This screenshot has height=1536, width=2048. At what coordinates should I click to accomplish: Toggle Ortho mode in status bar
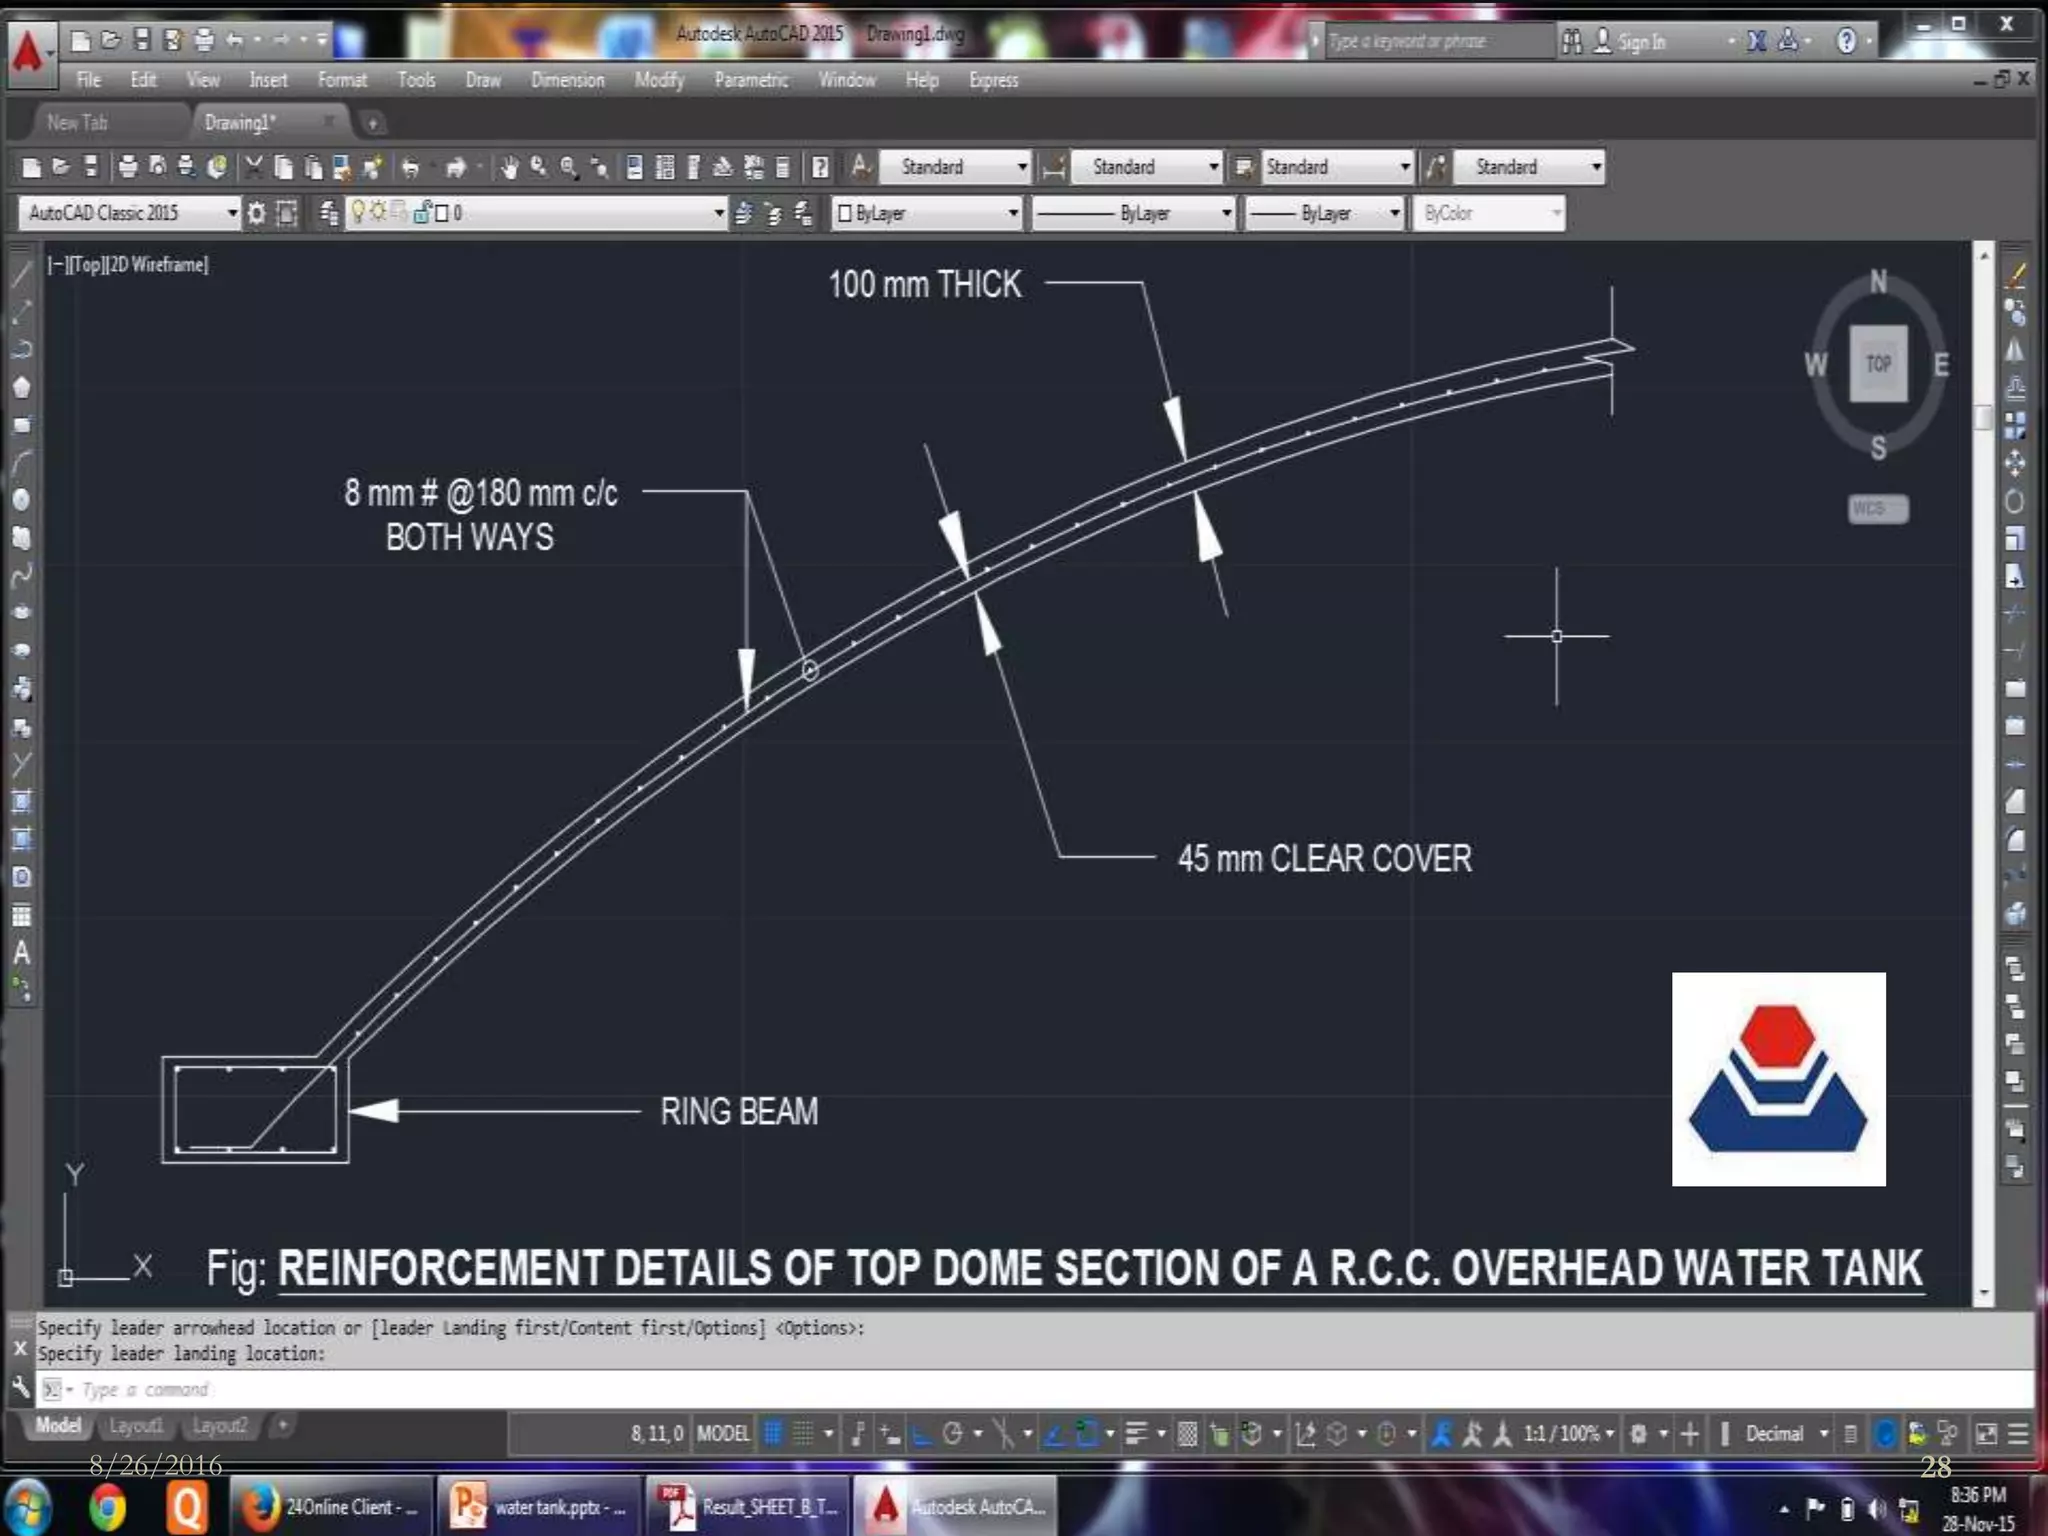pos(922,1434)
